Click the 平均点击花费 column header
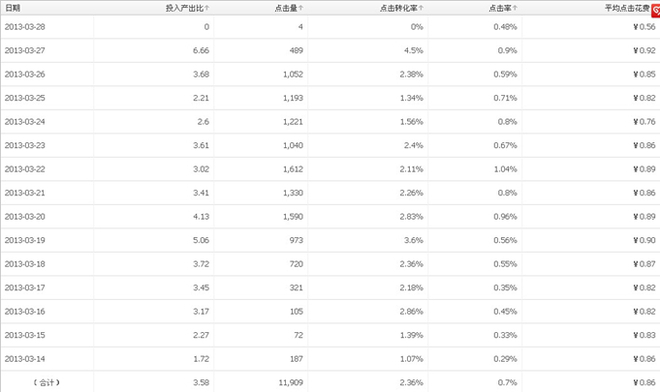The image size is (660, 392). tap(627, 8)
